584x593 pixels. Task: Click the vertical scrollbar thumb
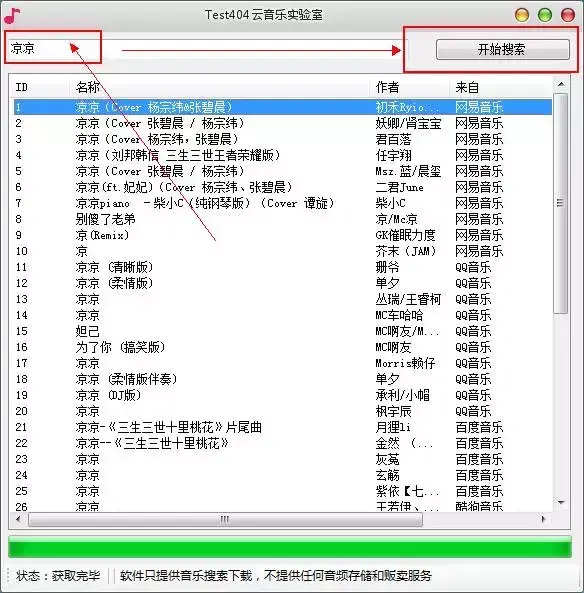click(561, 203)
